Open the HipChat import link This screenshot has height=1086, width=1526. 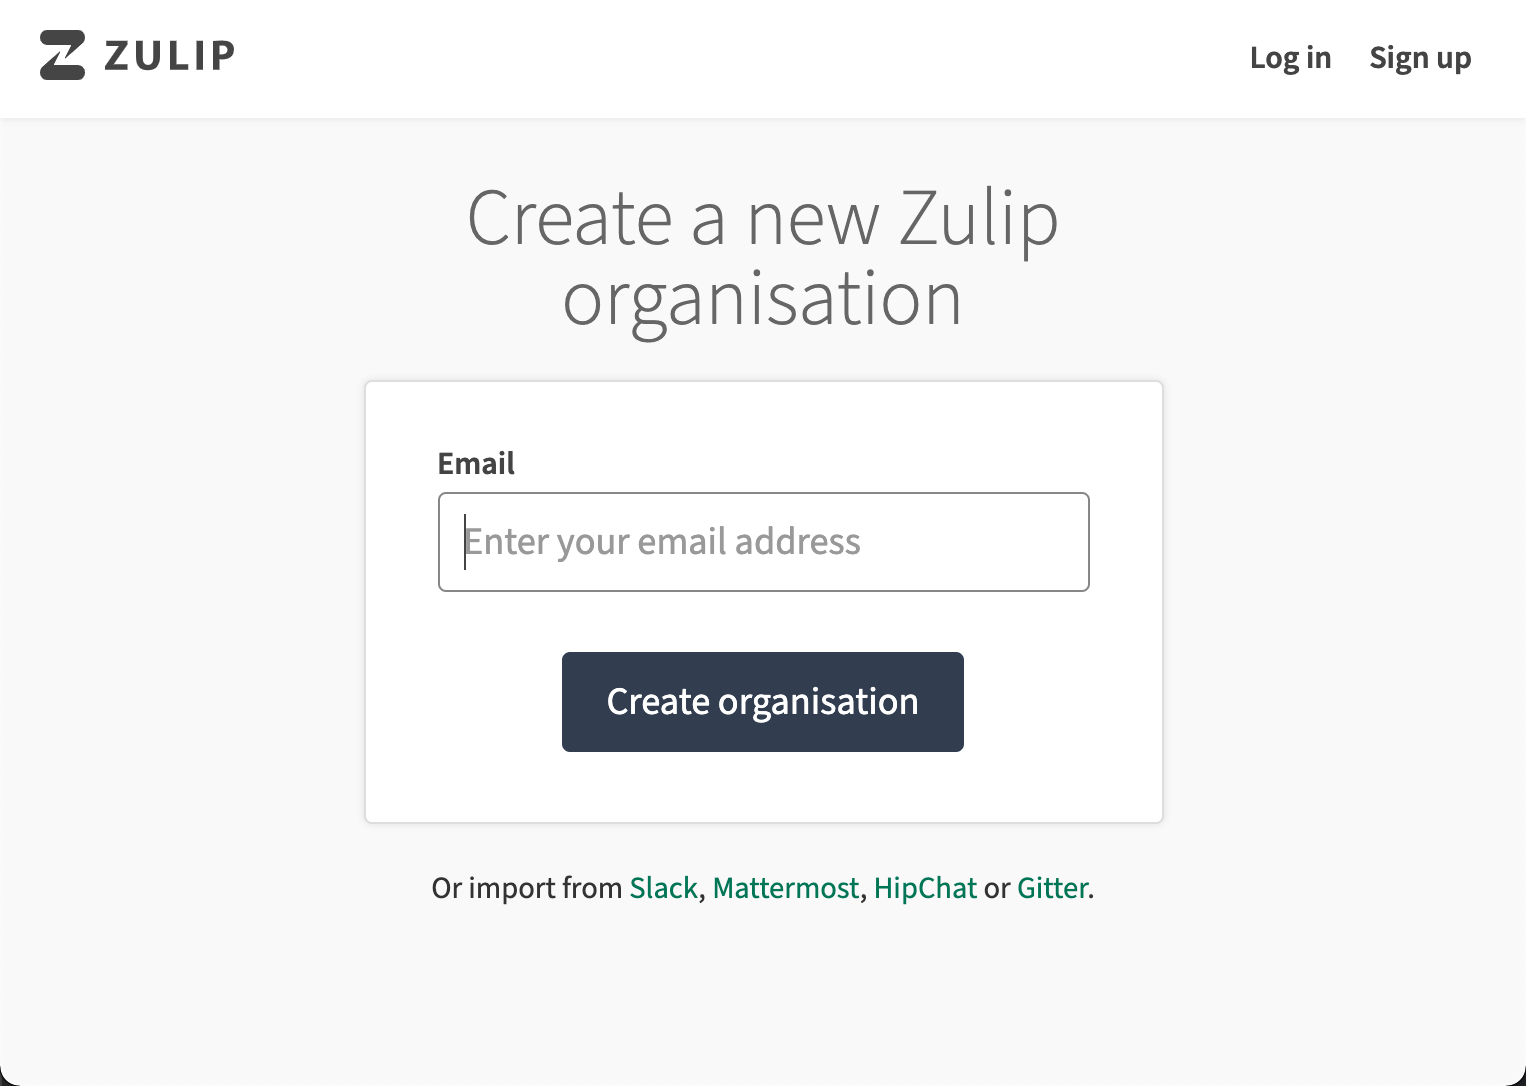click(x=925, y=888)
